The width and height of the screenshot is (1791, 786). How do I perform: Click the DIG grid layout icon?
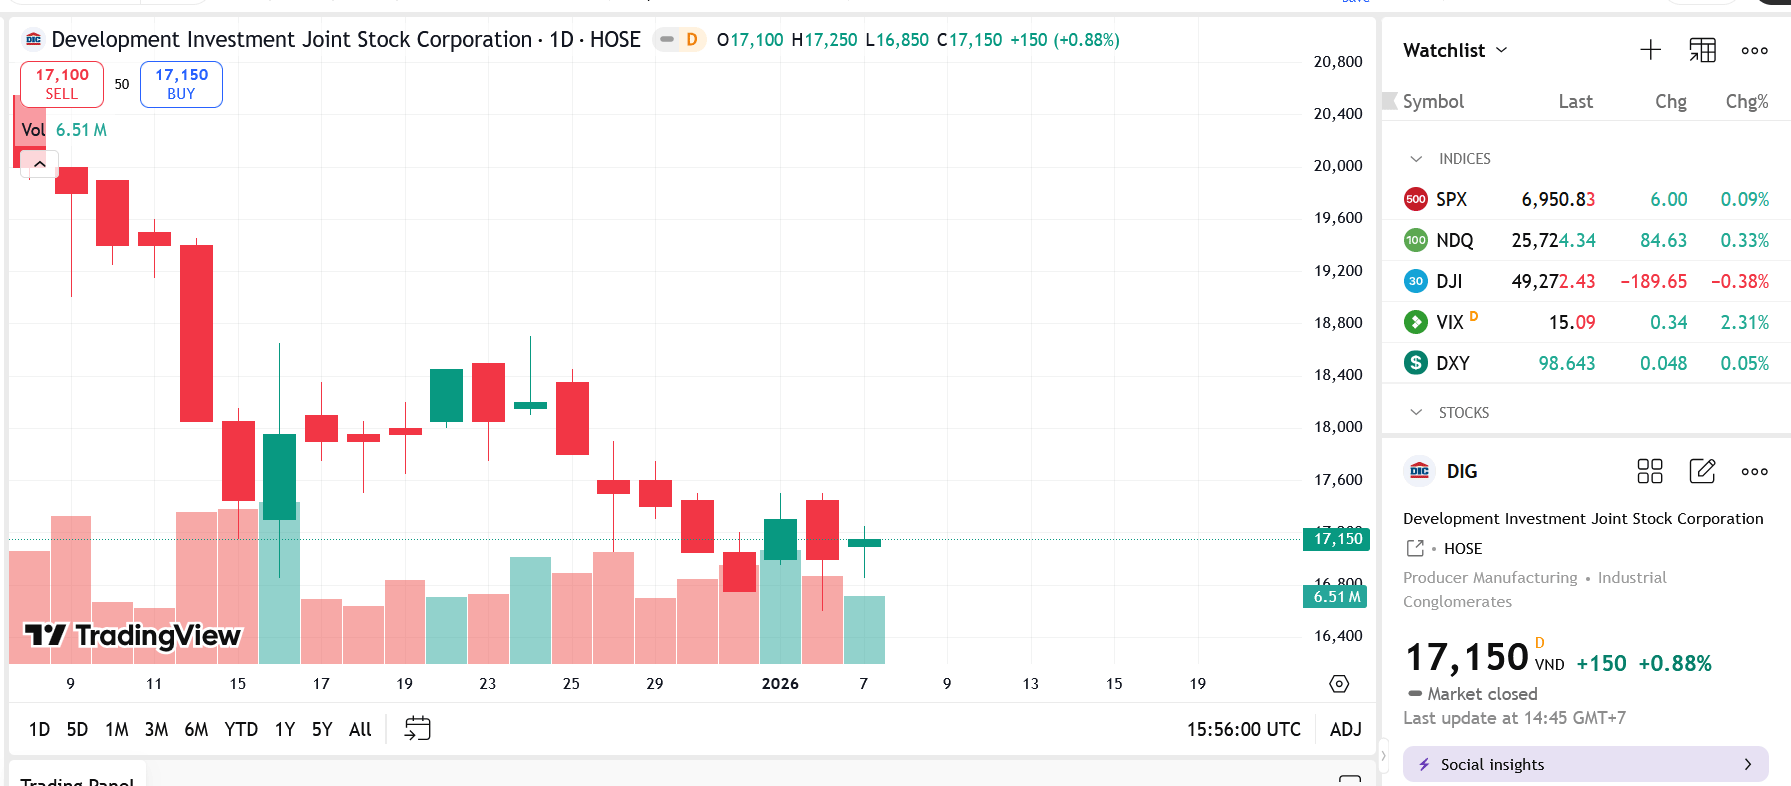[1649, 471]
